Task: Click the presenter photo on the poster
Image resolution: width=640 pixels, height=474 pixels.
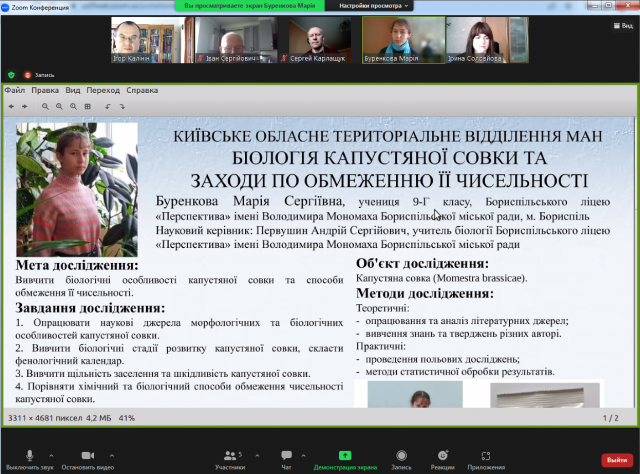Action: tap(77, 190)
